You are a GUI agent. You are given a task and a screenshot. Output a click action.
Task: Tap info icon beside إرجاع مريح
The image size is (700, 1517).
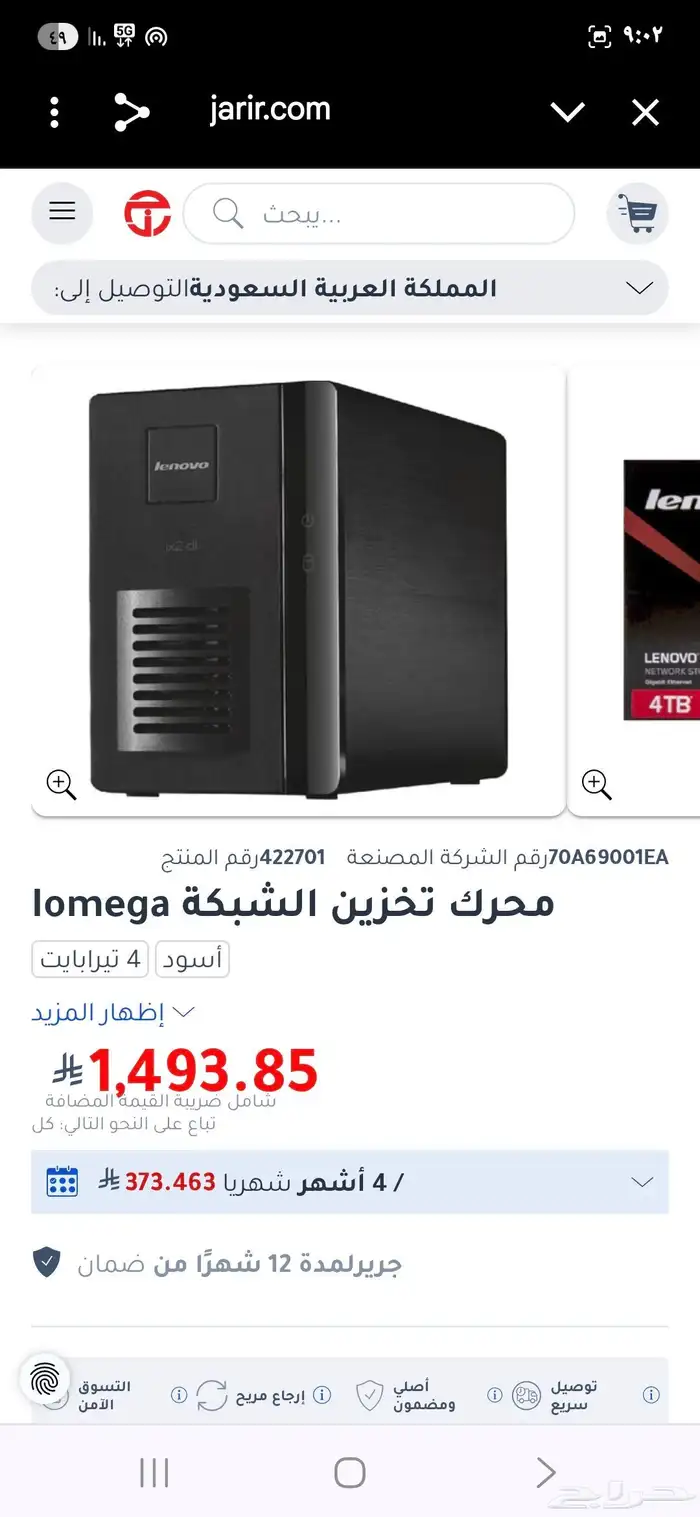pos(322,1395)
